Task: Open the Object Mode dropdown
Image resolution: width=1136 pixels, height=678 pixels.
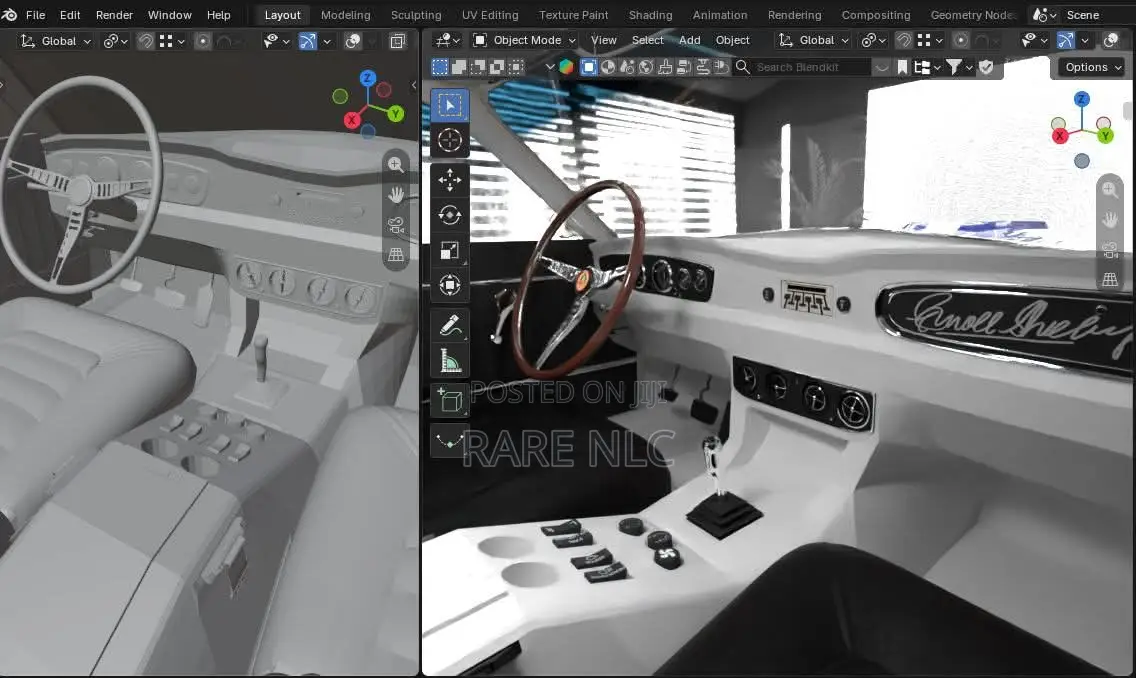Action: pyautogui.click(x=525, y=41)
